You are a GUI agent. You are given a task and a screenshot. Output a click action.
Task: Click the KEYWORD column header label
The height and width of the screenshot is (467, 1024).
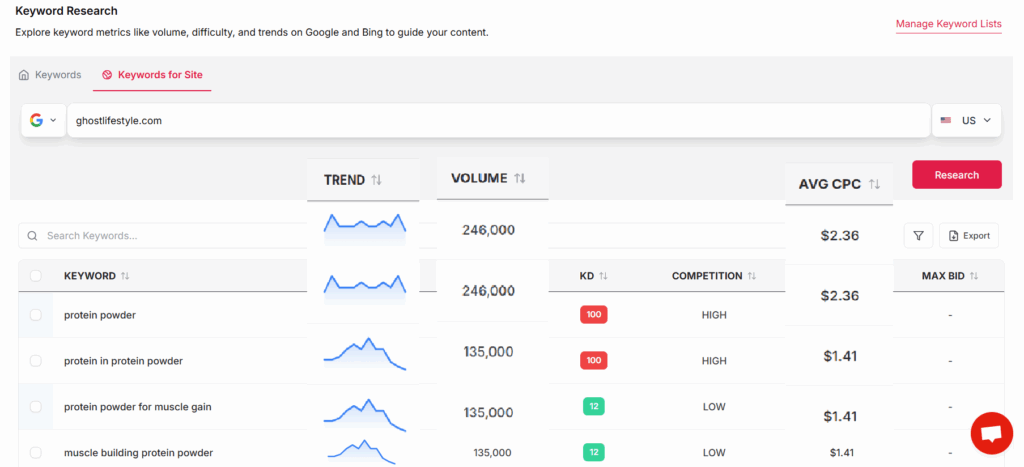point(89,276)
